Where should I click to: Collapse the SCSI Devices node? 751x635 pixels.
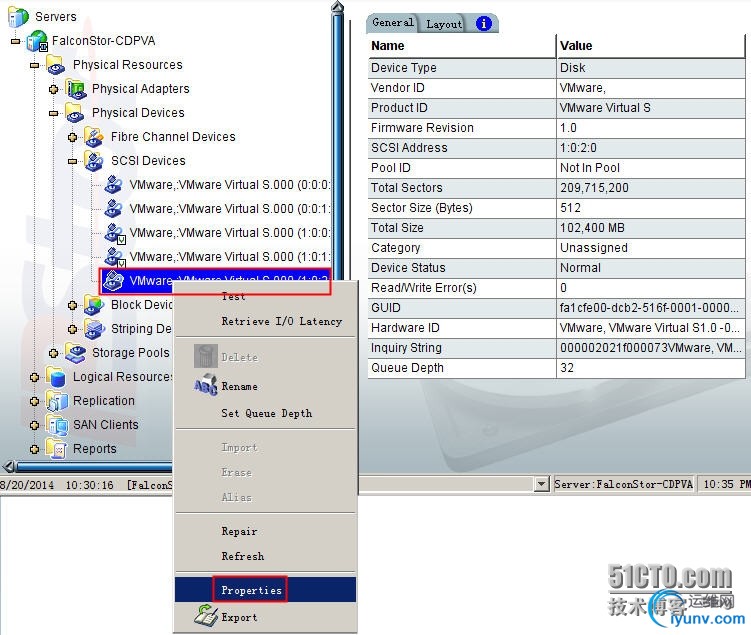pyautogui.click(x=72, y=161)
